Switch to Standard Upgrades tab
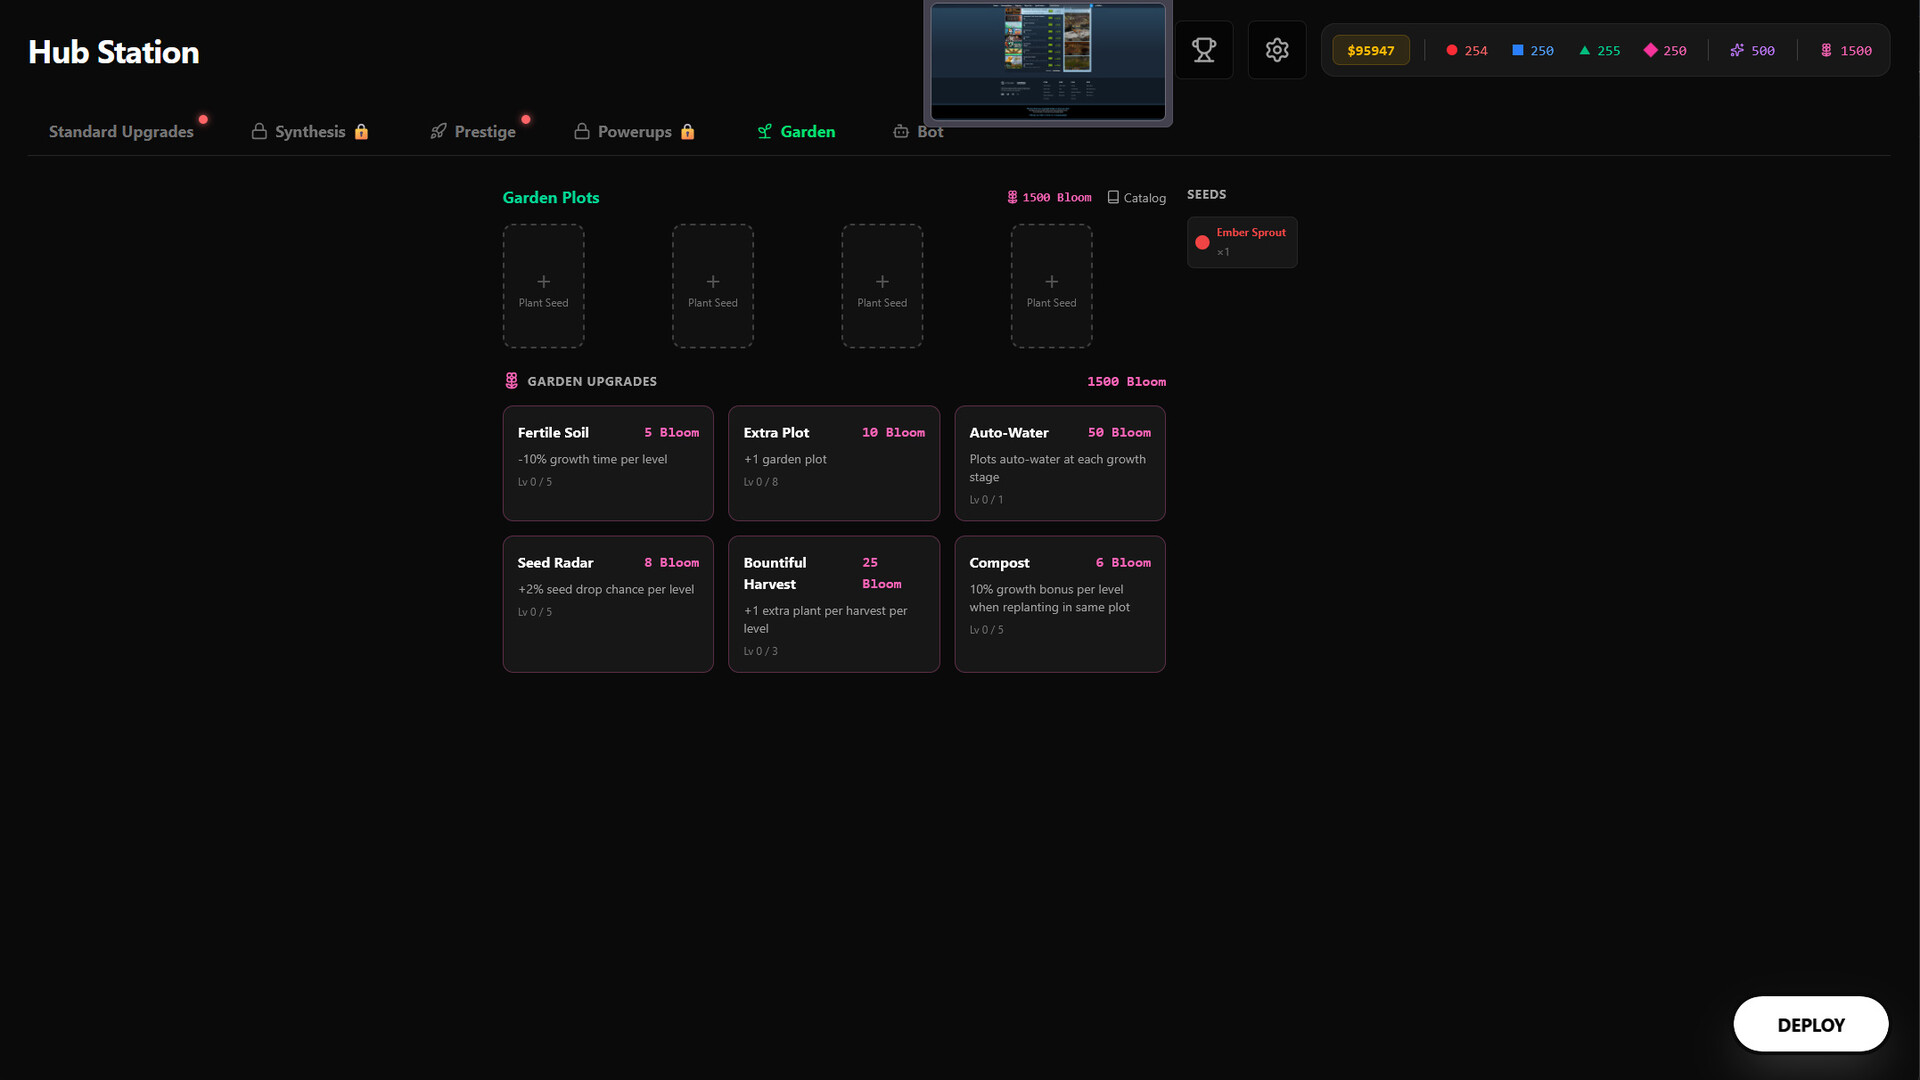Screen dimensions: 1920x1080 121,132
